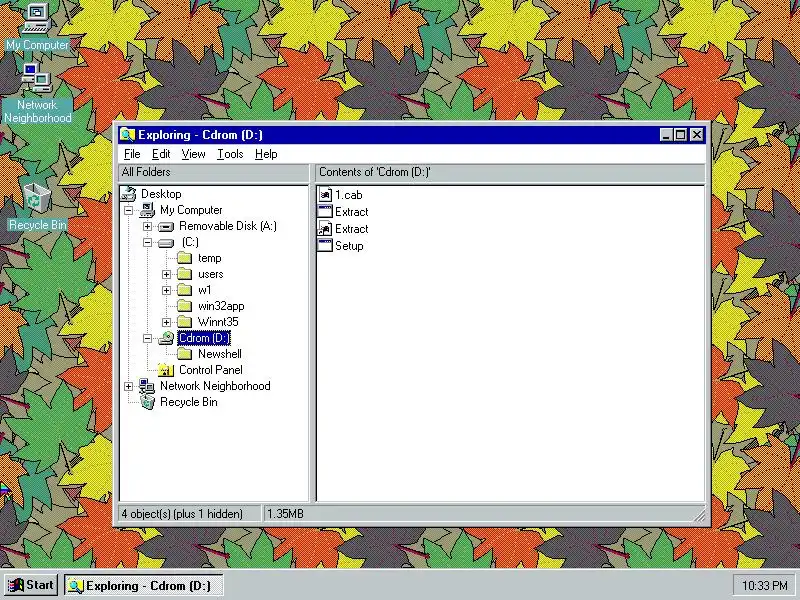Select the 'win32app' folder label
Viewport: 800px width, 600px height.
pos(221,306)
